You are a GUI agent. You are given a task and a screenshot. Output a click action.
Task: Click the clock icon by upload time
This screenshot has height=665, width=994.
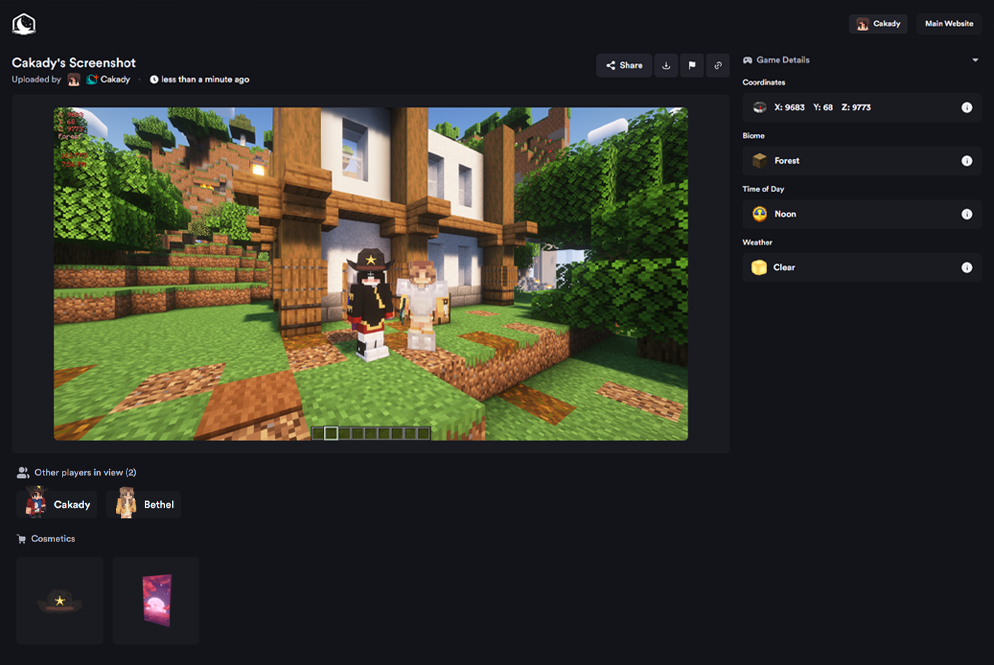[154, 79]
